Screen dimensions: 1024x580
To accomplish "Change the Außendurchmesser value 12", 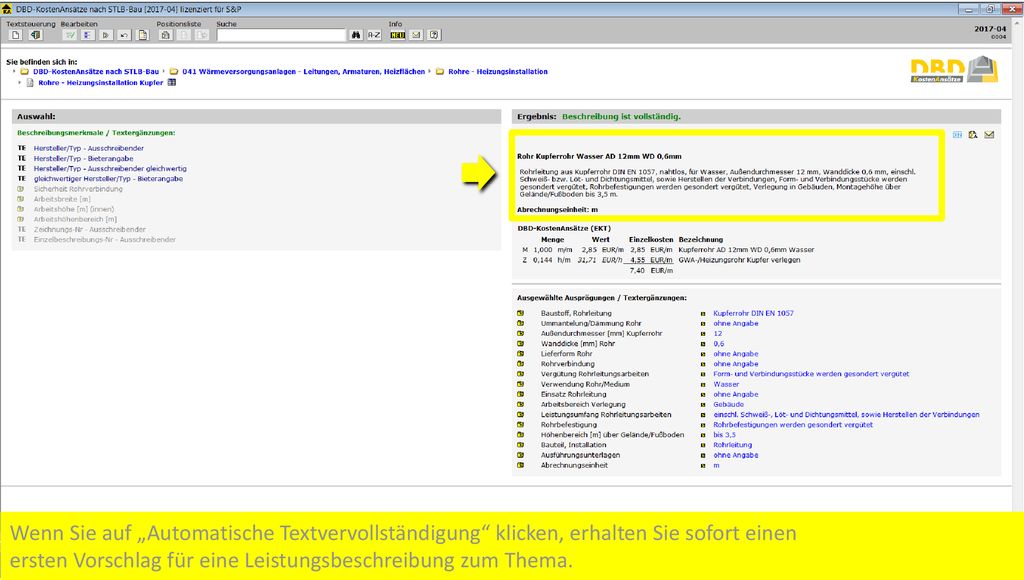I will pyautogui.click(x=718, y=334).
